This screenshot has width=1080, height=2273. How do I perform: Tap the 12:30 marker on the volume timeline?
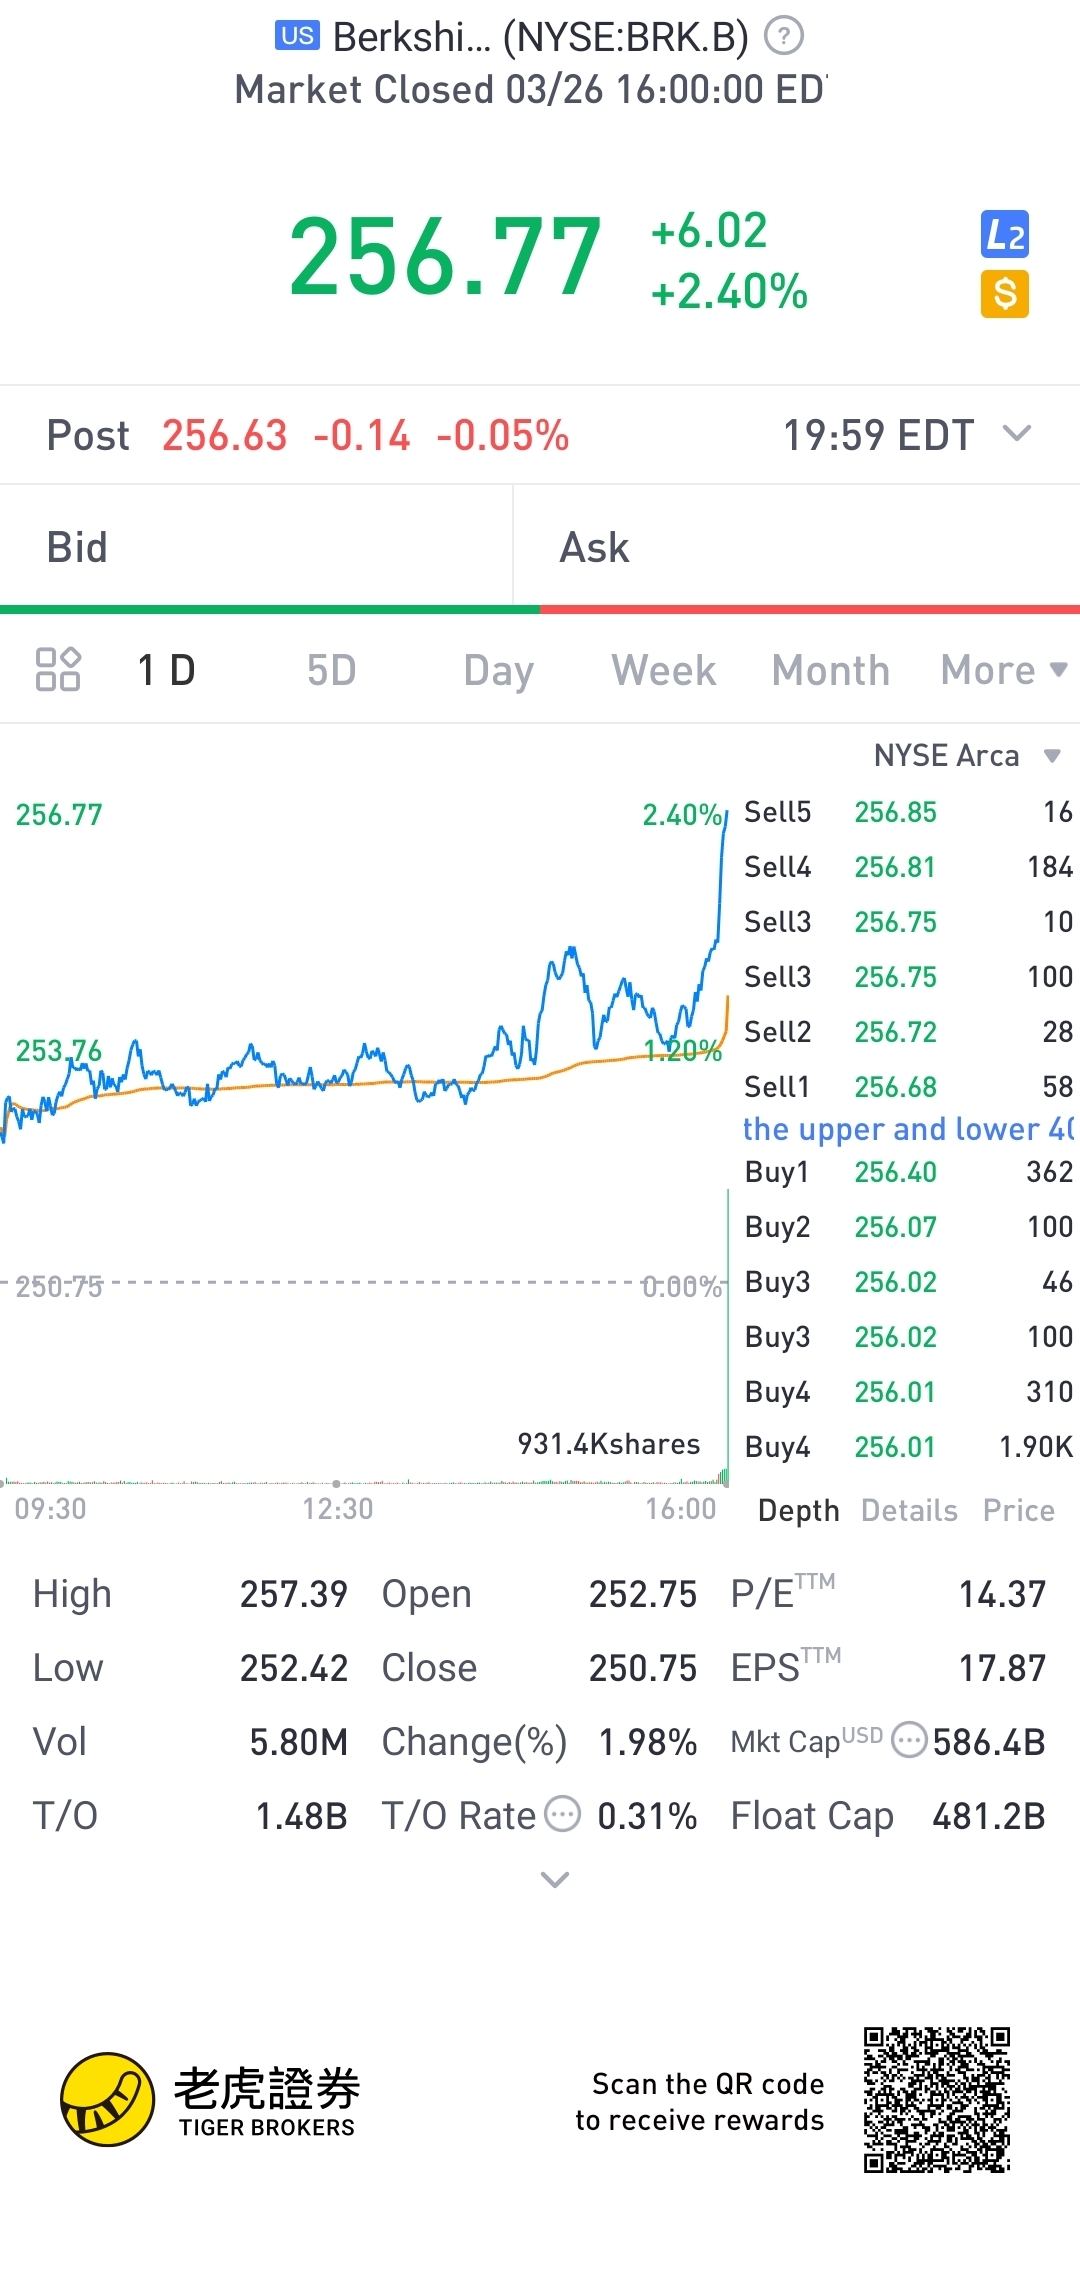pyautogui.click(x=337, y=1508)
